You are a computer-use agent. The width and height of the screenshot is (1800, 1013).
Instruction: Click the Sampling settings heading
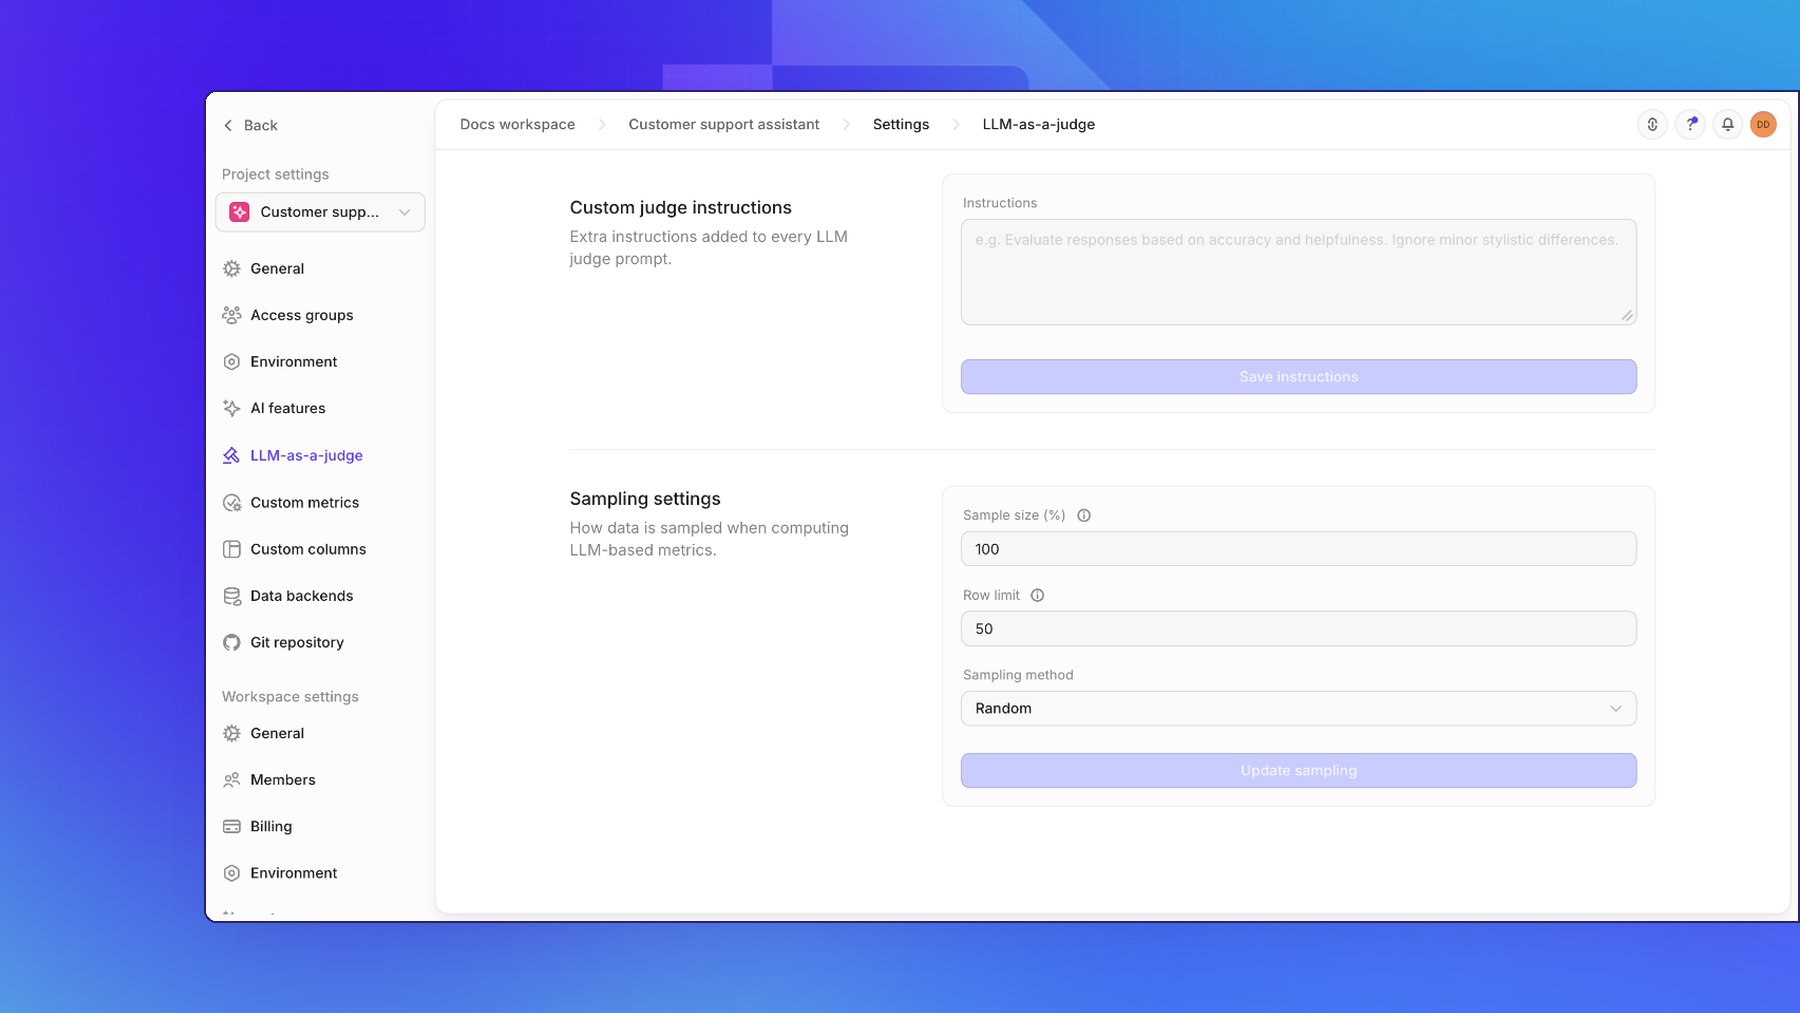click(x=645, y=499)
